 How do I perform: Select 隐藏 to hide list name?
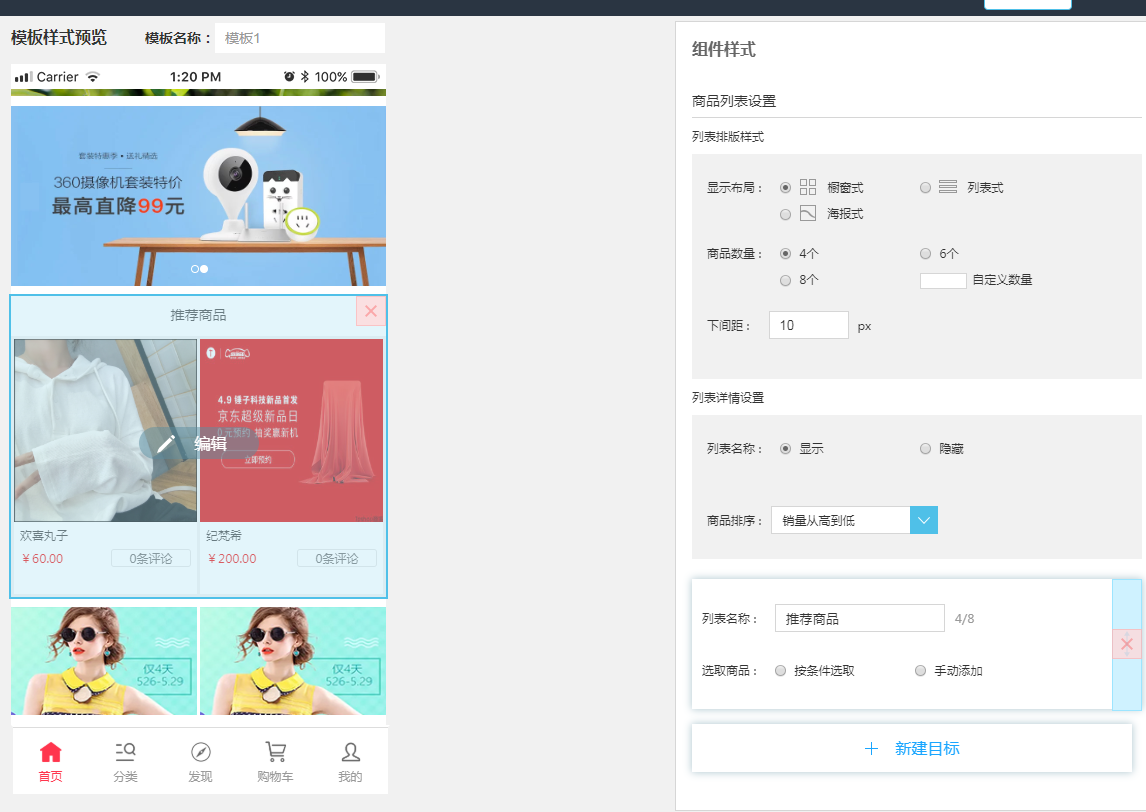coord(925,449)
